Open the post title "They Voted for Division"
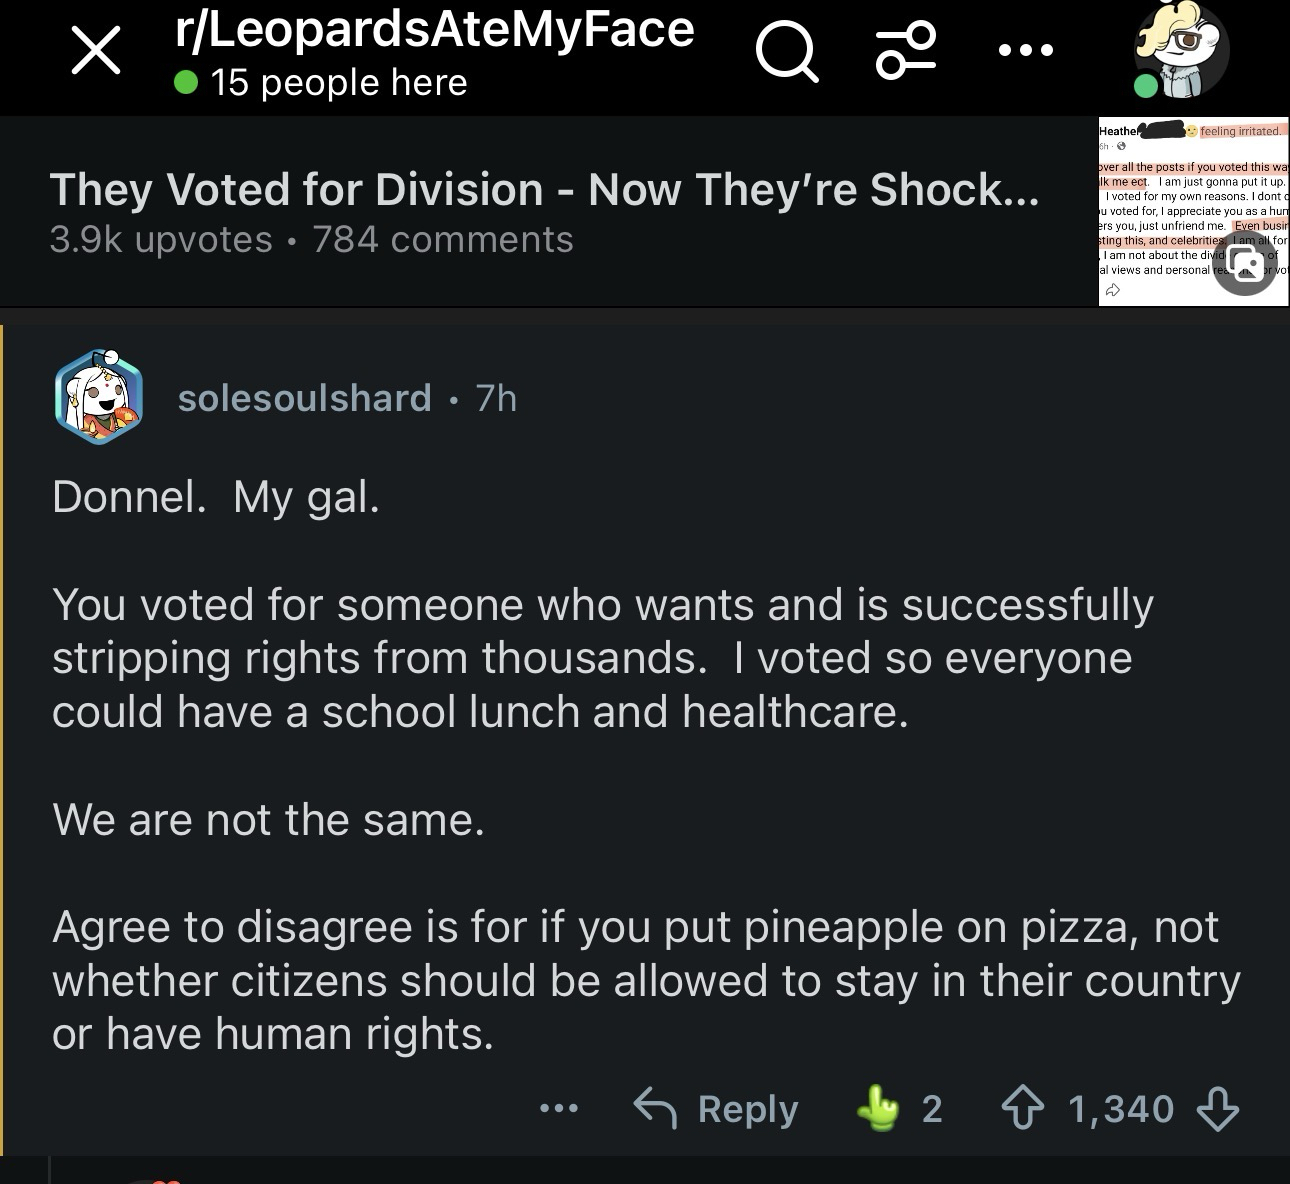This screenshot has height=1184, width=1290. (544, 189)
